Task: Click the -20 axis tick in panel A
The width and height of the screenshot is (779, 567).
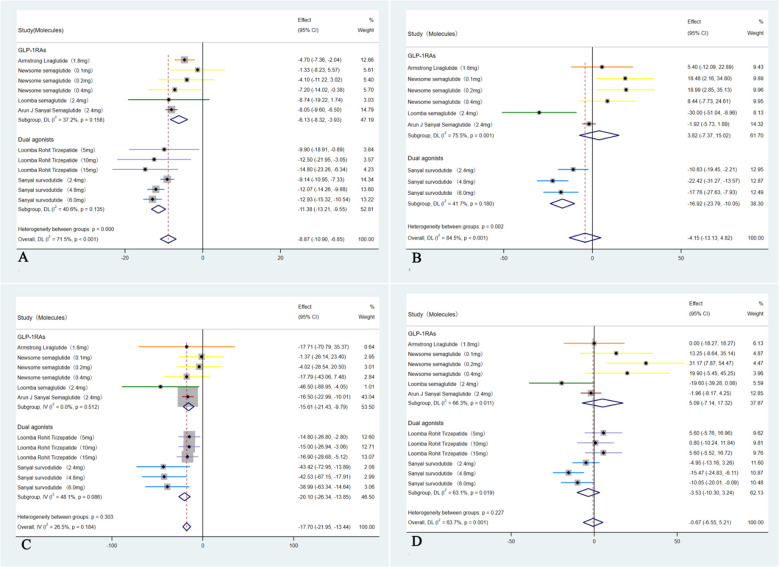Action: click(125, 258)
